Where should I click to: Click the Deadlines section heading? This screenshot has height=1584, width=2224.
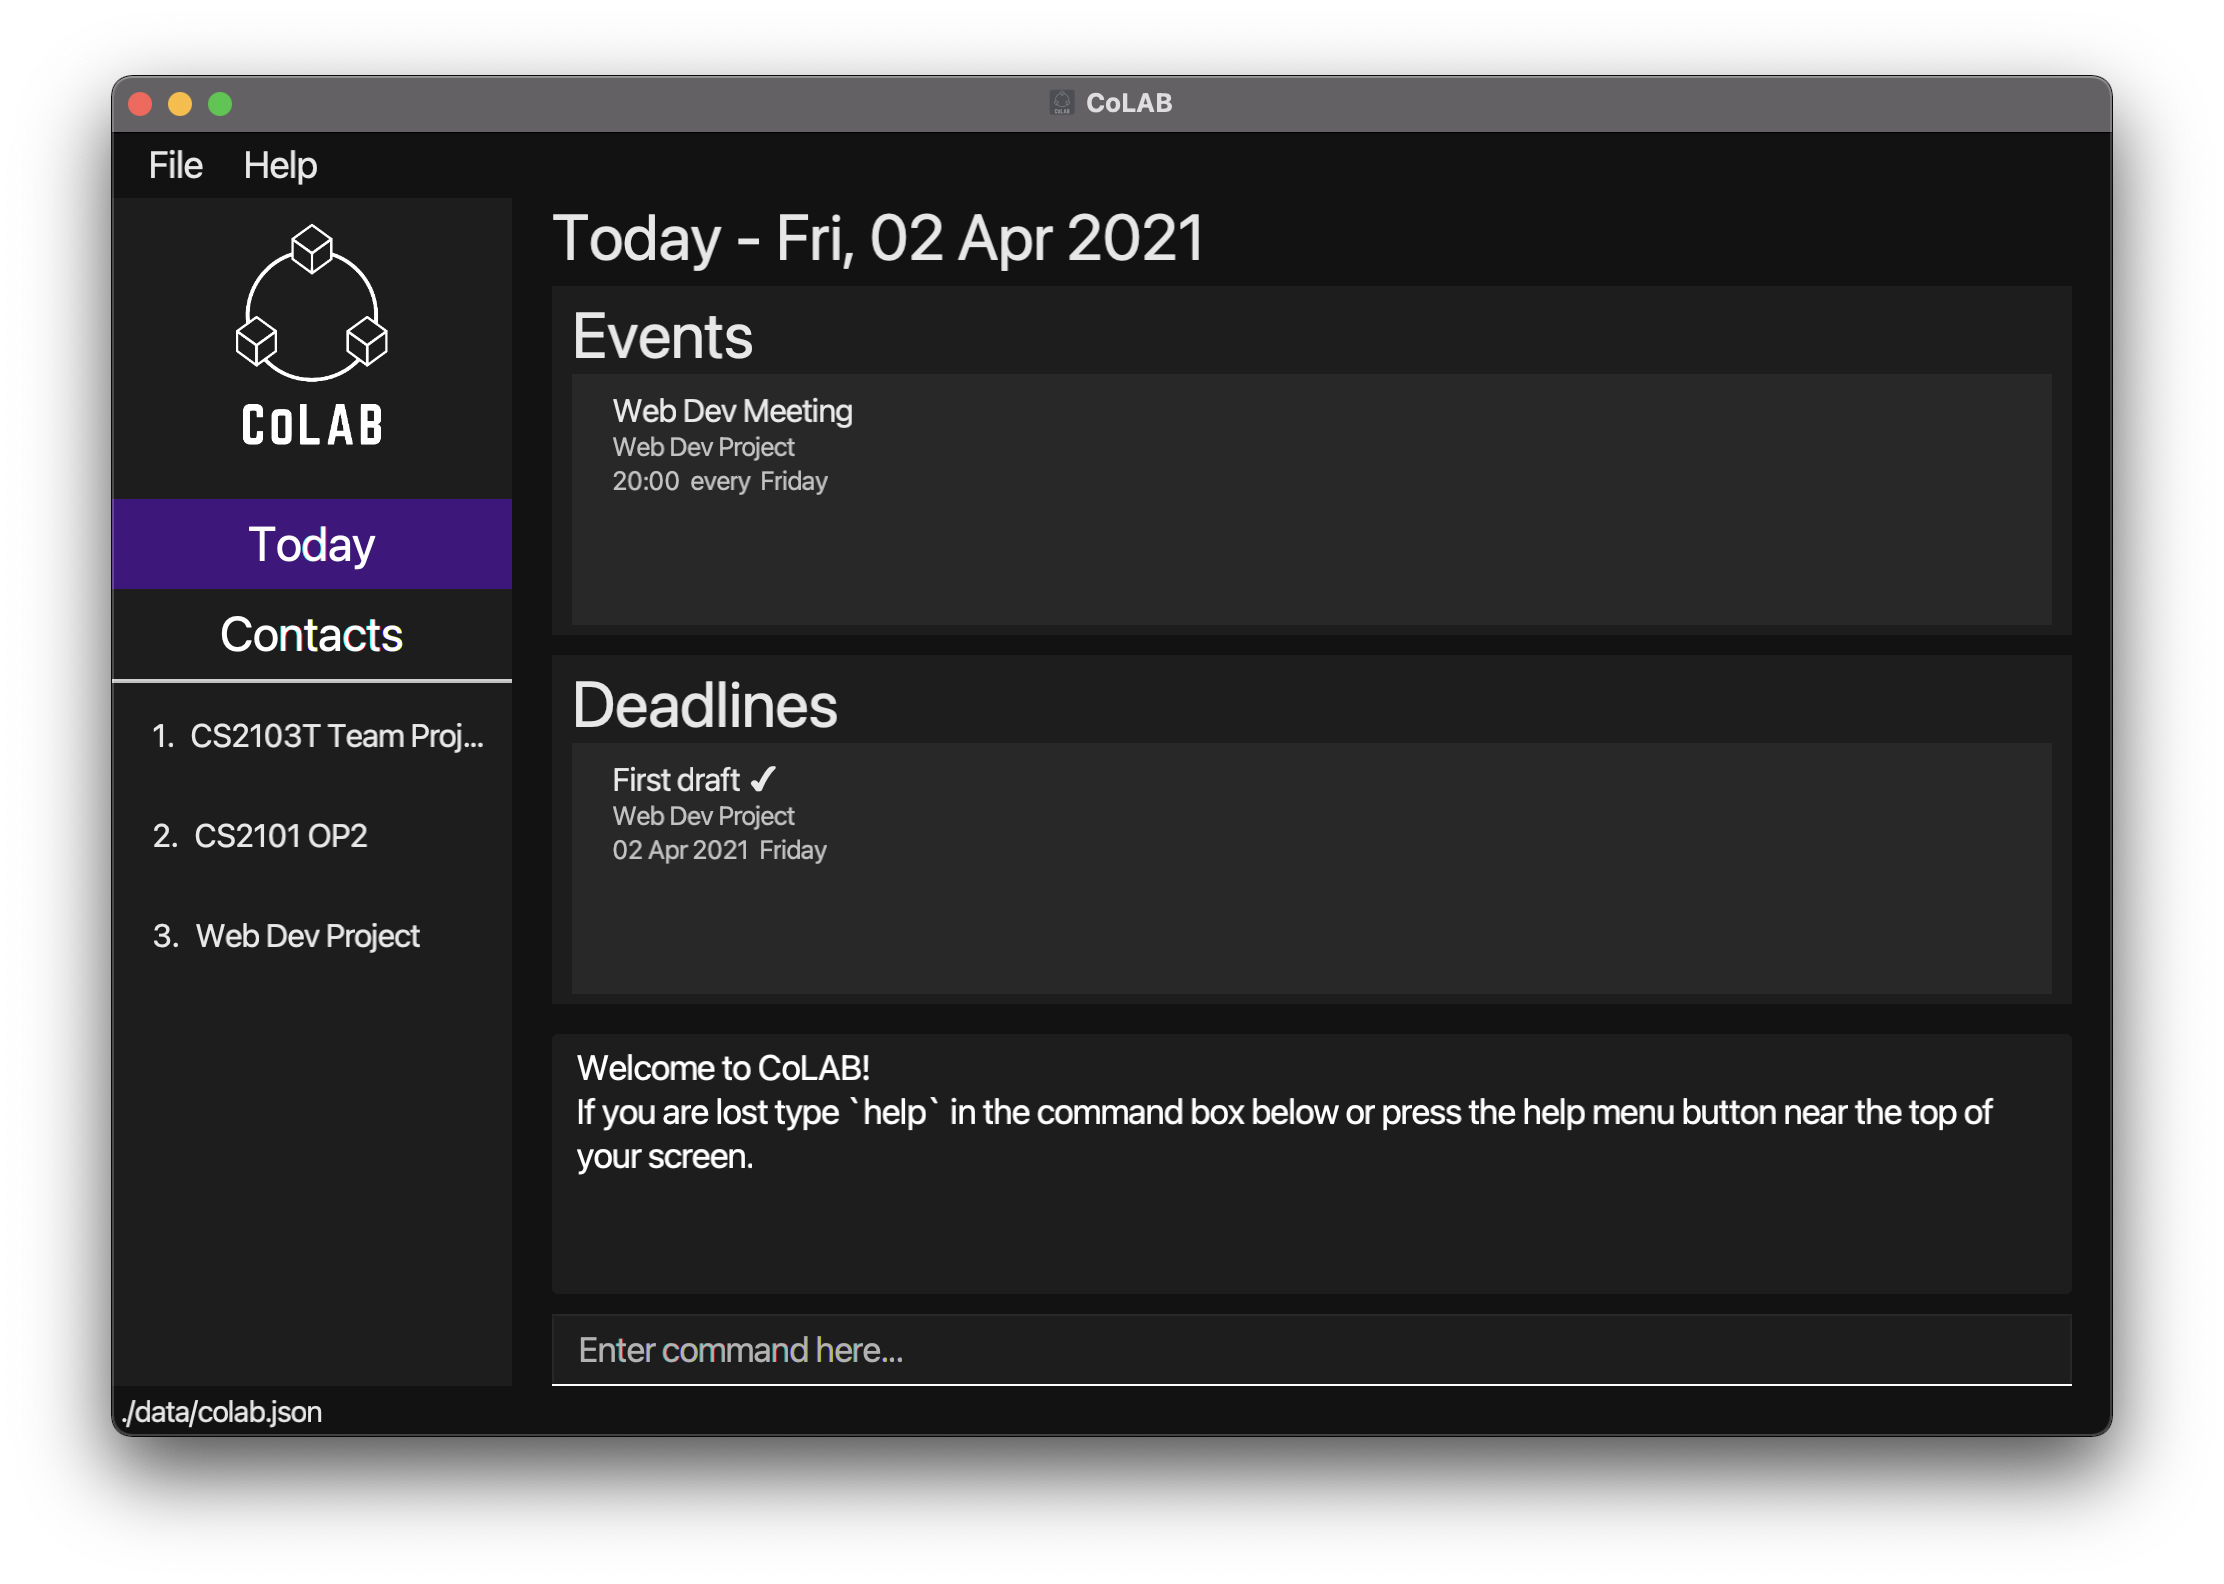(705, 705)
